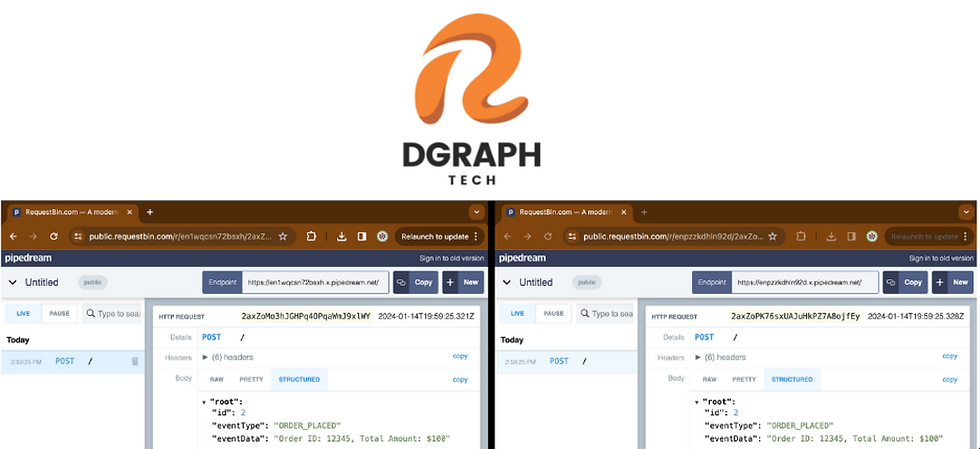Click the back arrow in the left browser window
980x449 pixels.
pyautogui.click(x=13, y=236)
